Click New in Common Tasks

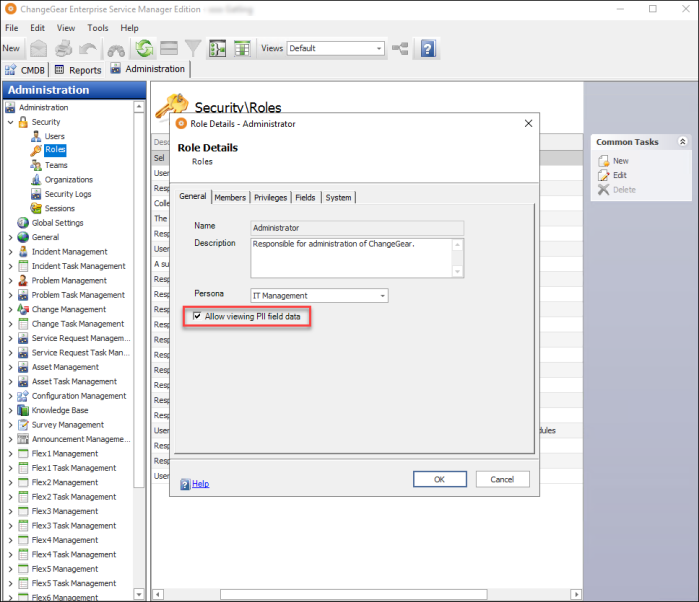point(621,161)
